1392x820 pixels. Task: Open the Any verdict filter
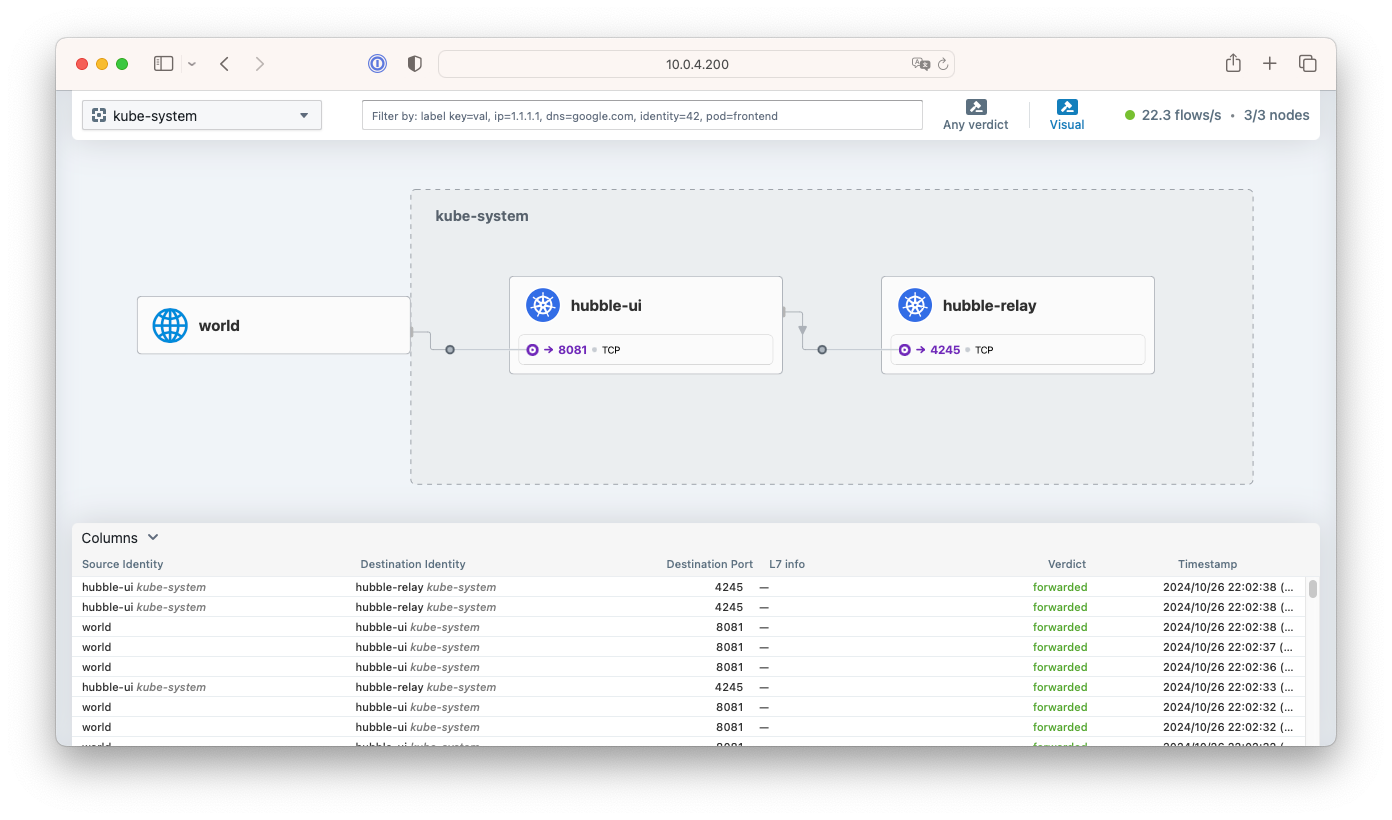point(976,115)
